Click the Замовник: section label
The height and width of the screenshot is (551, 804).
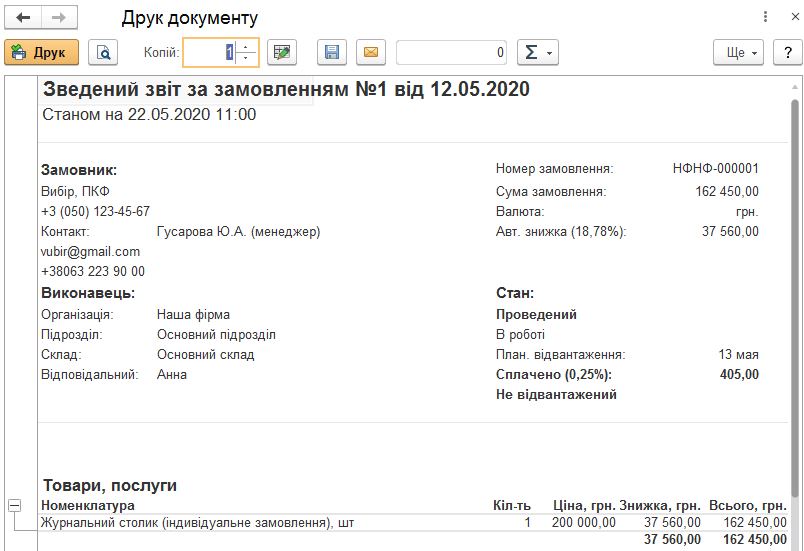(79, 170)
